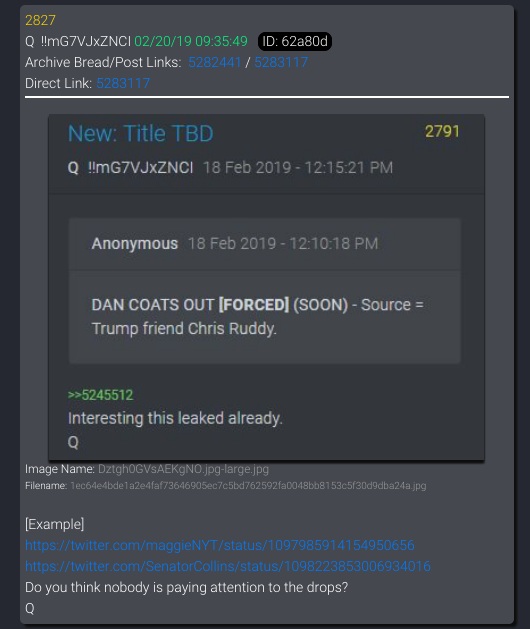
Task: Click the ID: 62a80d badge
Action: tap(295, 41)
